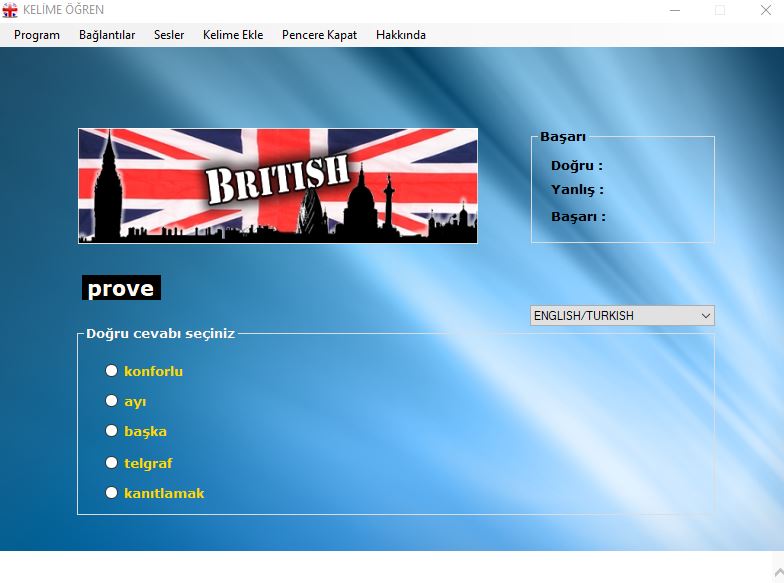The height and width of the screenshot is (583, 784).
Task: Click the Yanlış score label
Action: coord(577,190)
